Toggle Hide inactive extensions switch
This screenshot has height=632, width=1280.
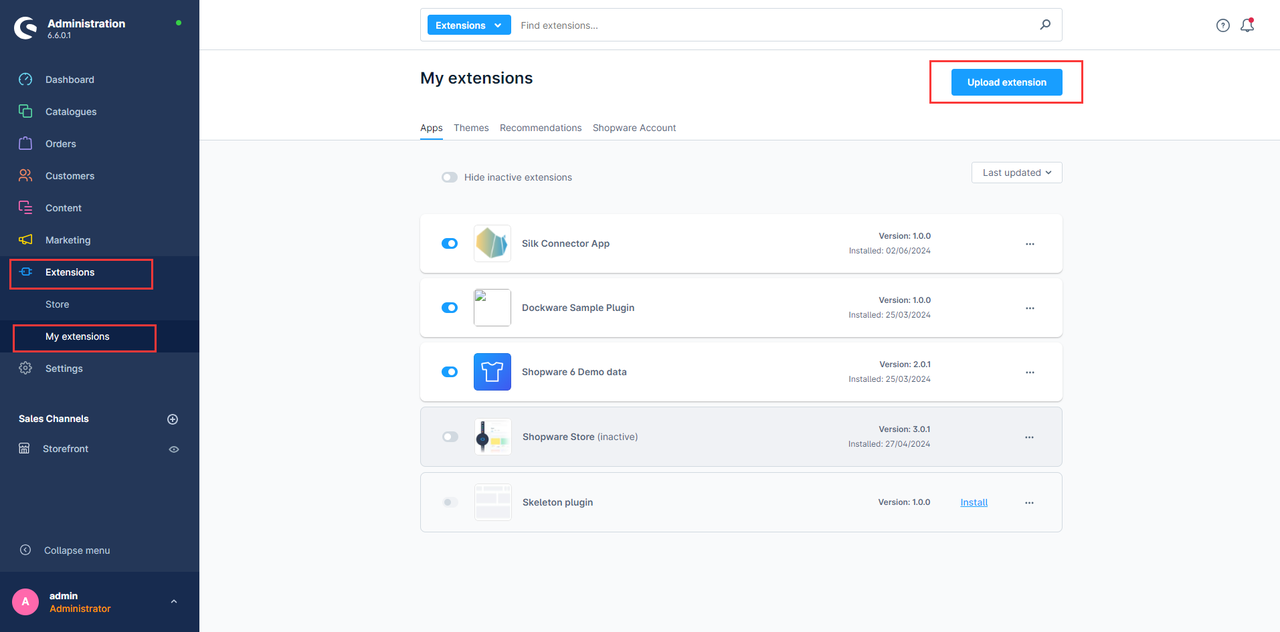(x=450, y=177)
